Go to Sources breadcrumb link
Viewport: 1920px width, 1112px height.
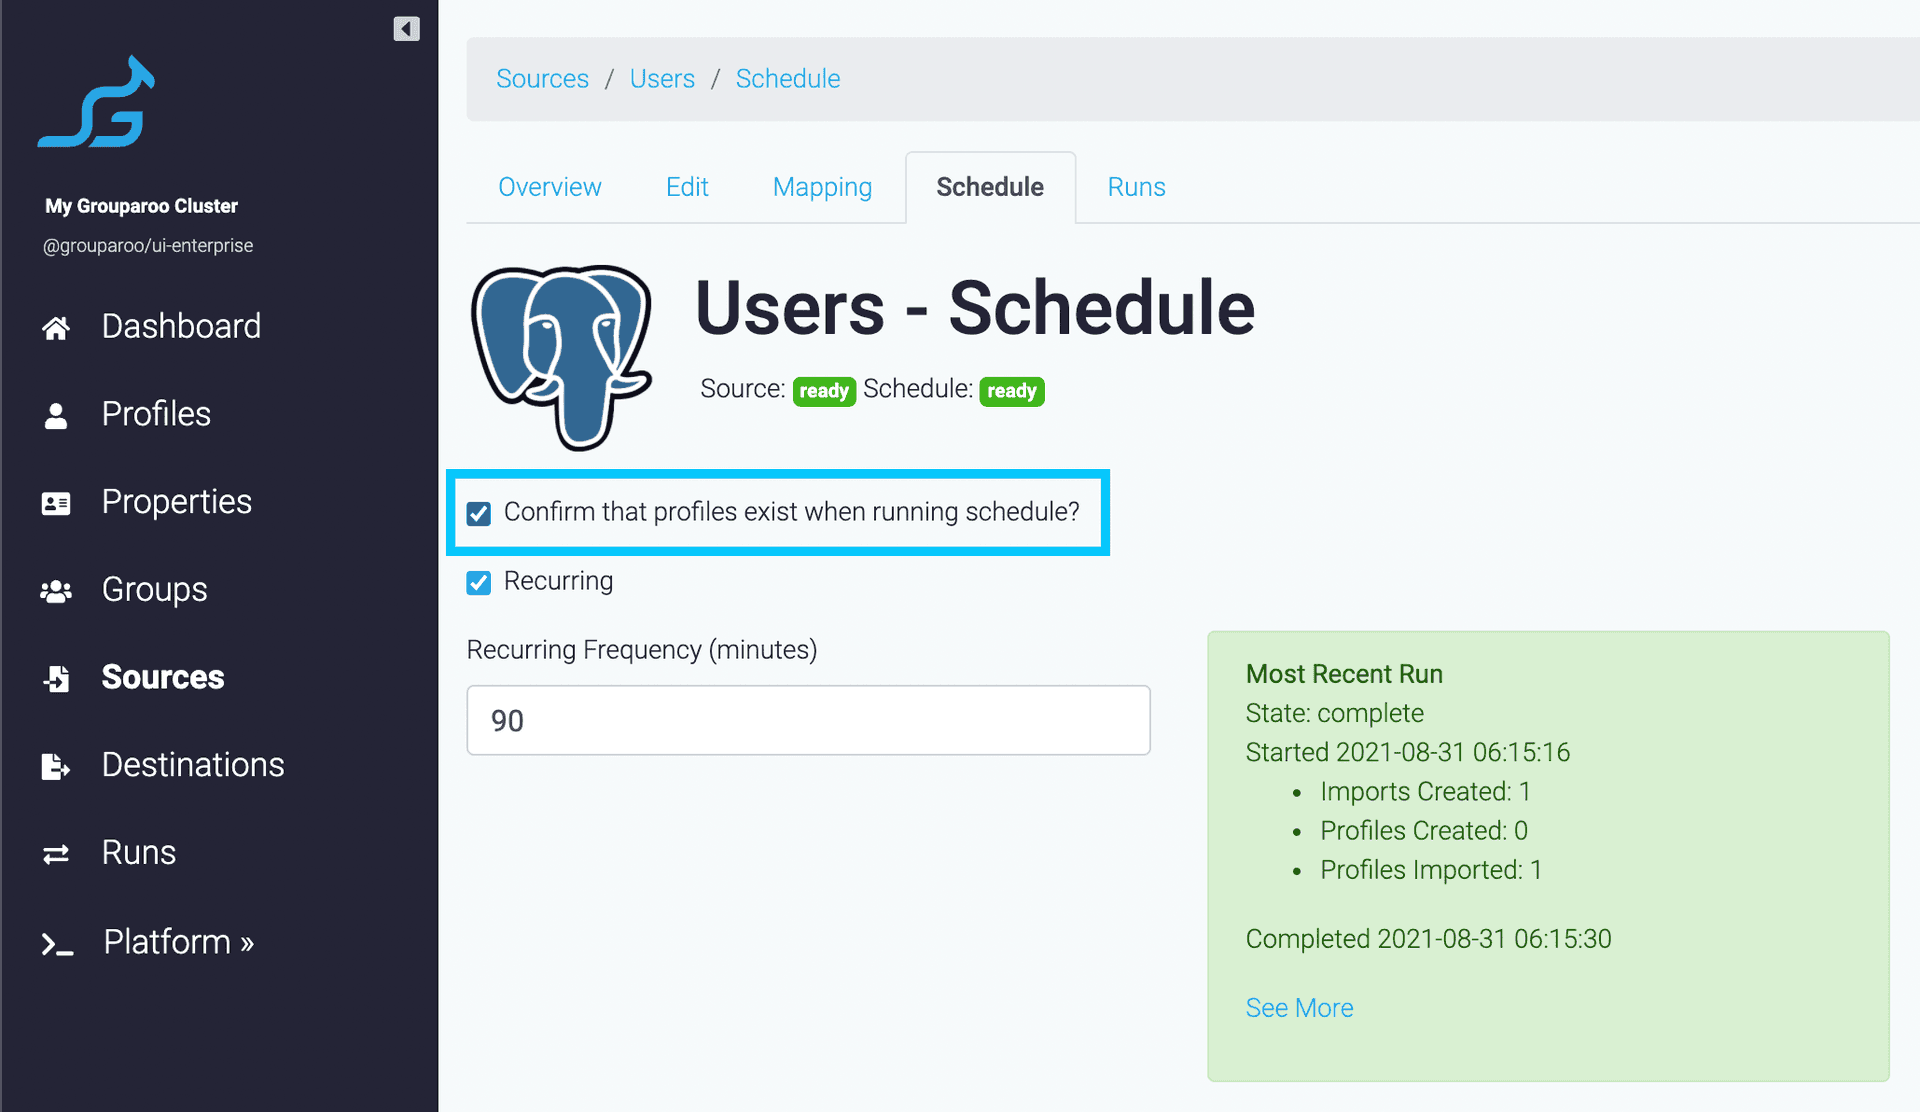tap(542, 79)
